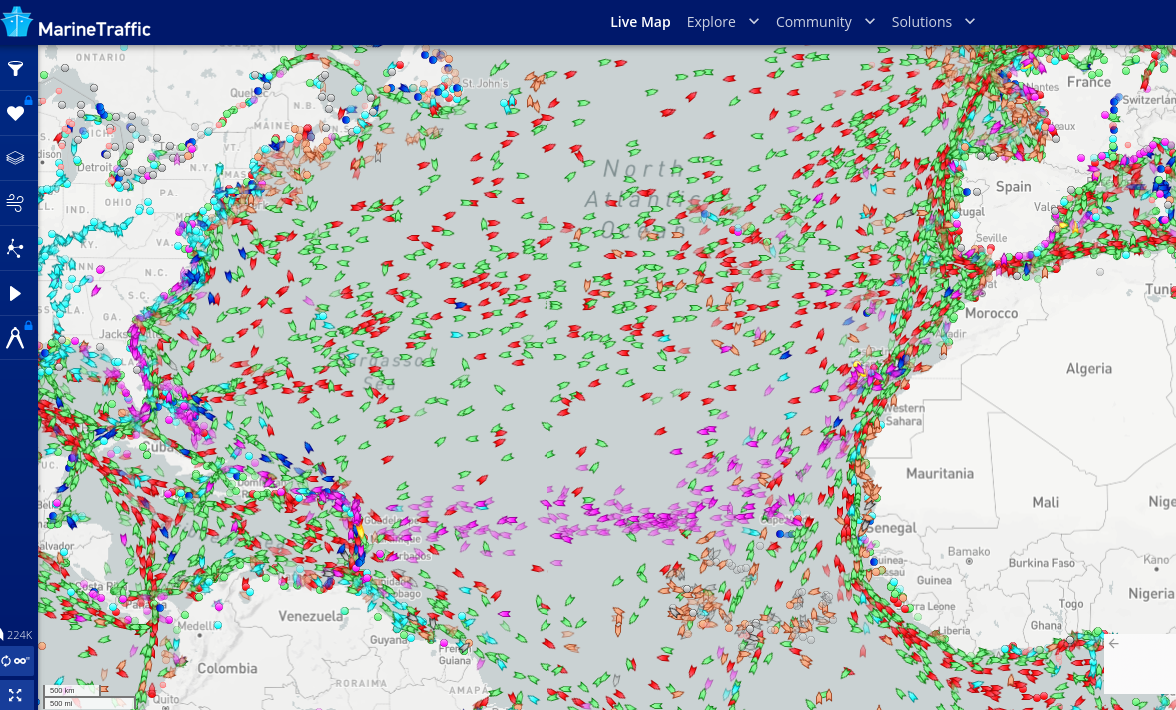Click the Algeria label on the map
Image resolution: width=1176 pixels, height=710 pixels.
pos(1088,369)
